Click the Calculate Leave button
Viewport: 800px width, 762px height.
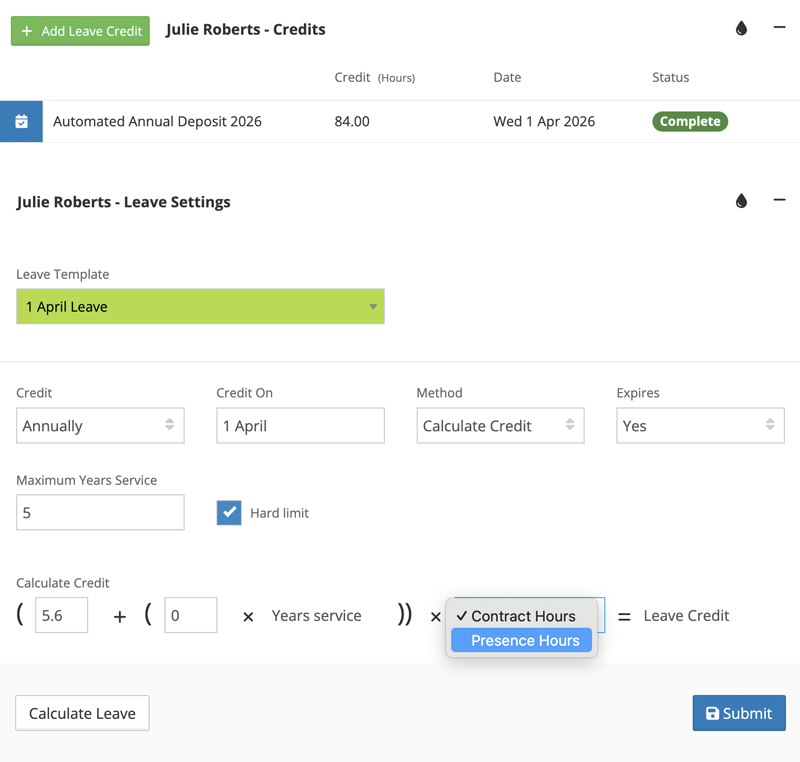82,713
